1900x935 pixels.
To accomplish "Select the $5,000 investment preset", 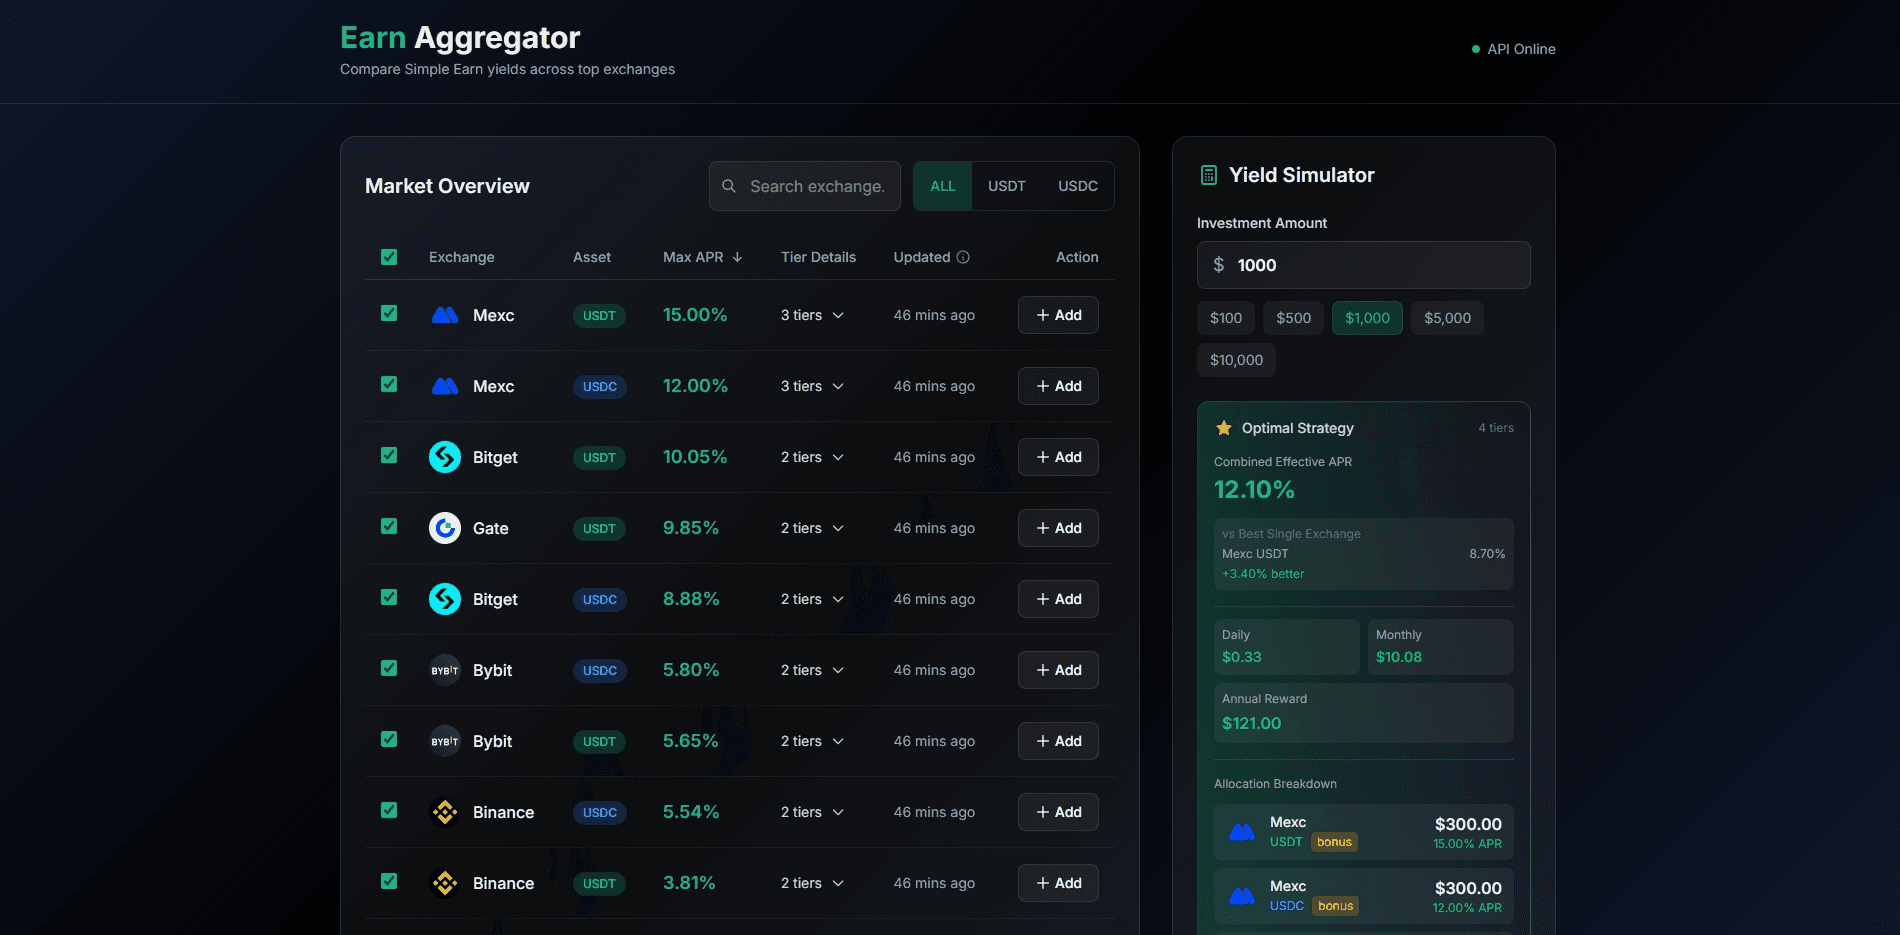I will click(1446, 317).
